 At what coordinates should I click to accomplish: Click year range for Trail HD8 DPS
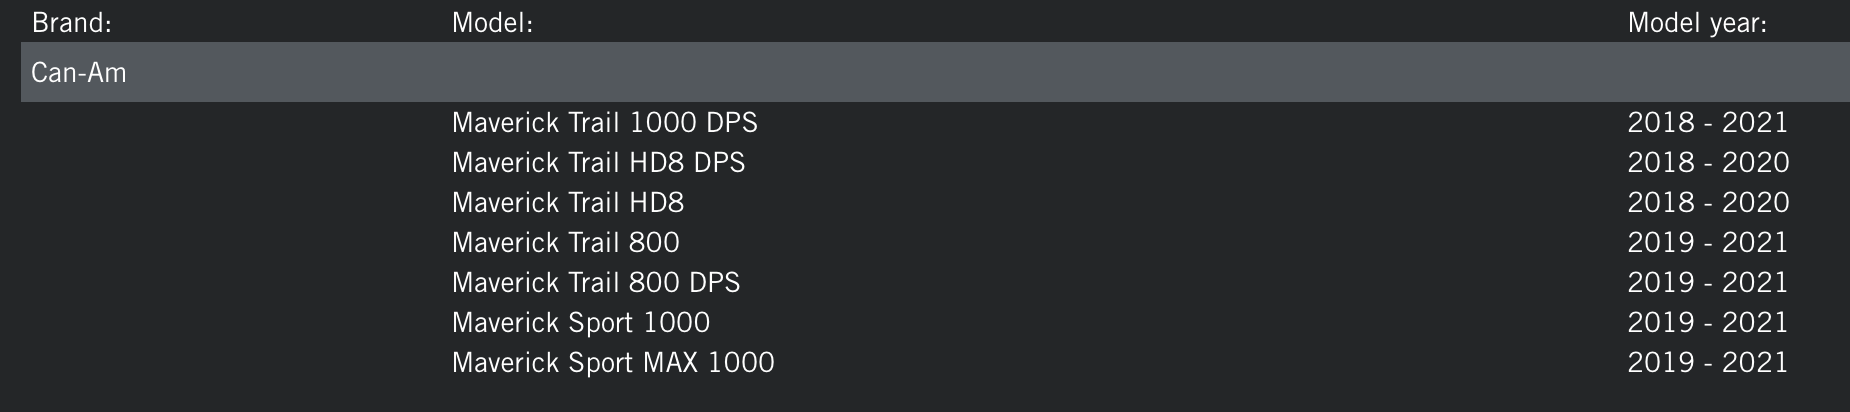[x=1708, y=162]
